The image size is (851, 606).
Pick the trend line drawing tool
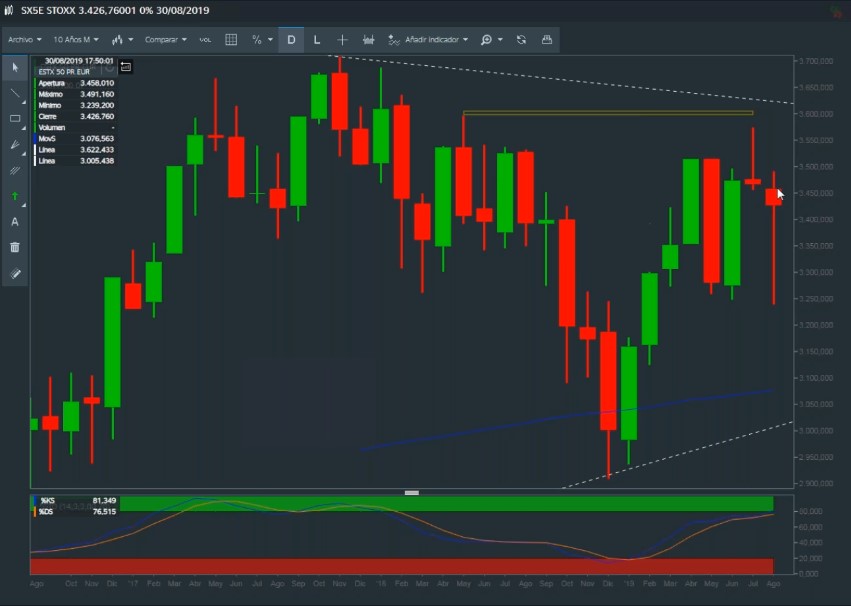[15, 93]
